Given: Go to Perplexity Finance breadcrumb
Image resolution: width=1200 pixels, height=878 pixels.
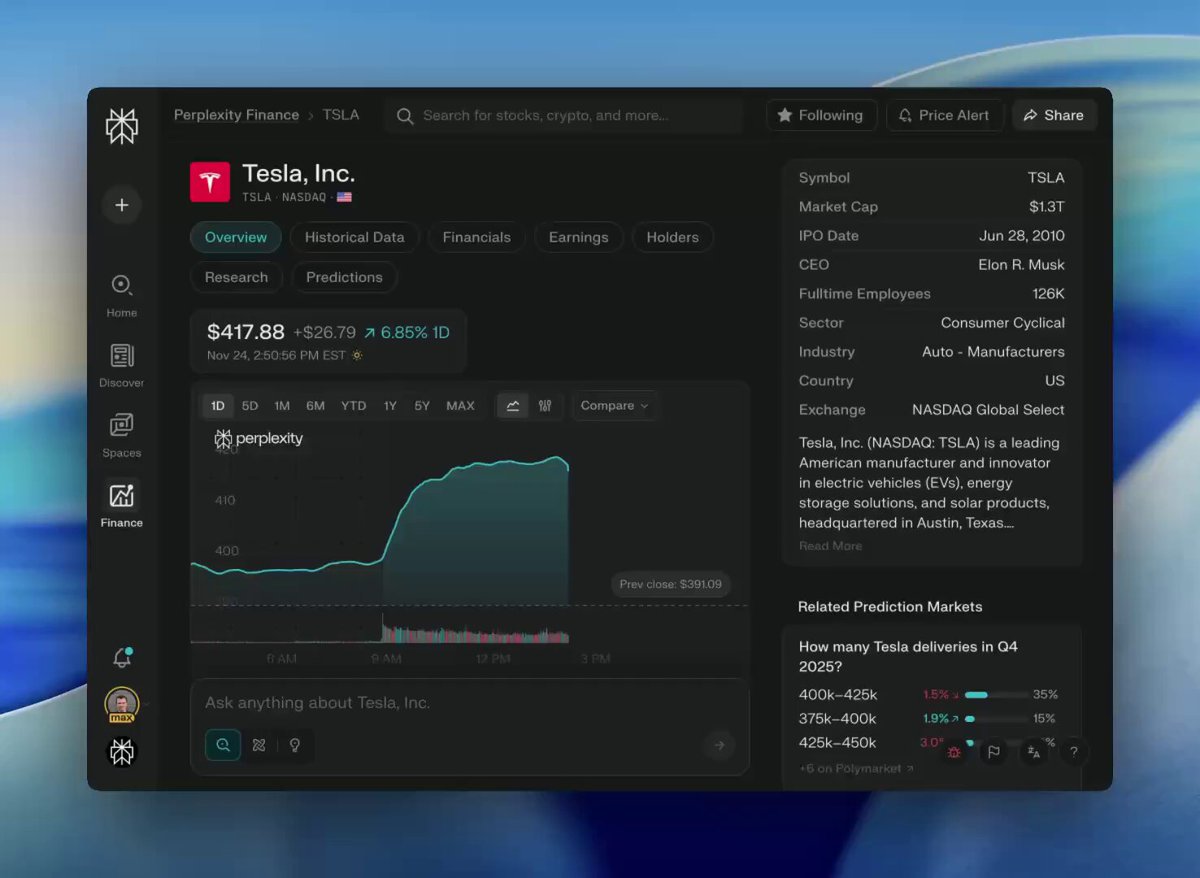Looking at the screenshot, I should click(236, 115).
